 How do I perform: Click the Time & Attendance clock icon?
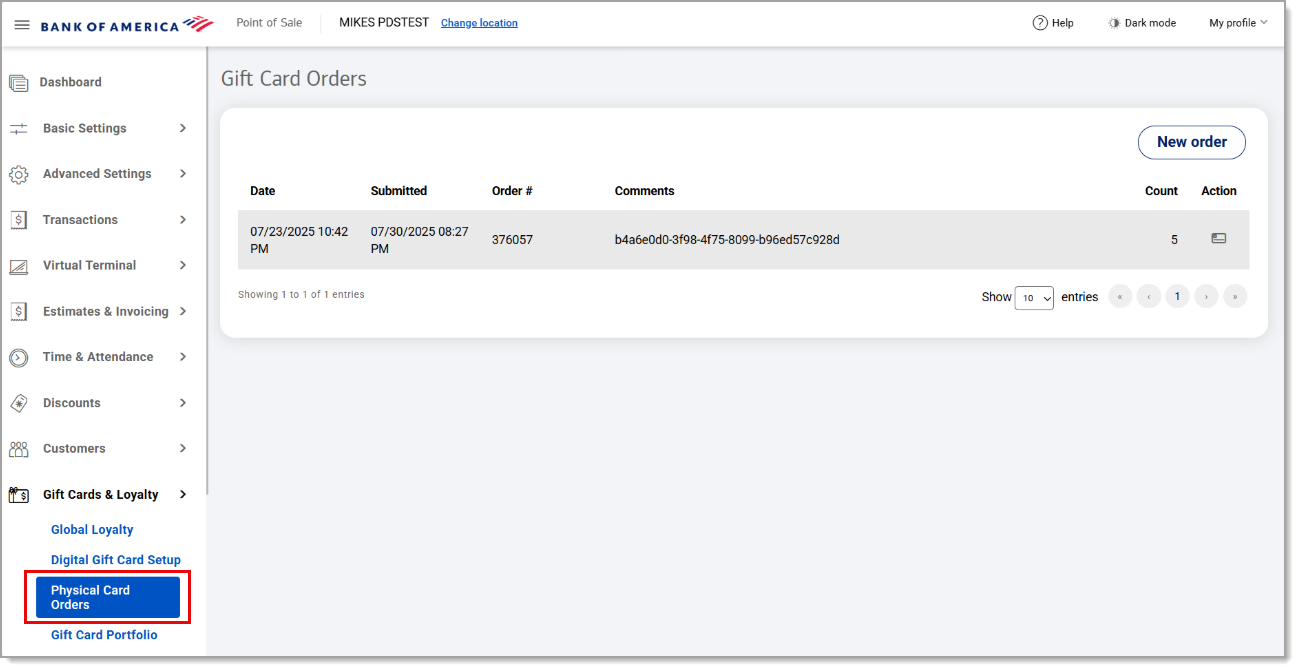click(18, 358)
